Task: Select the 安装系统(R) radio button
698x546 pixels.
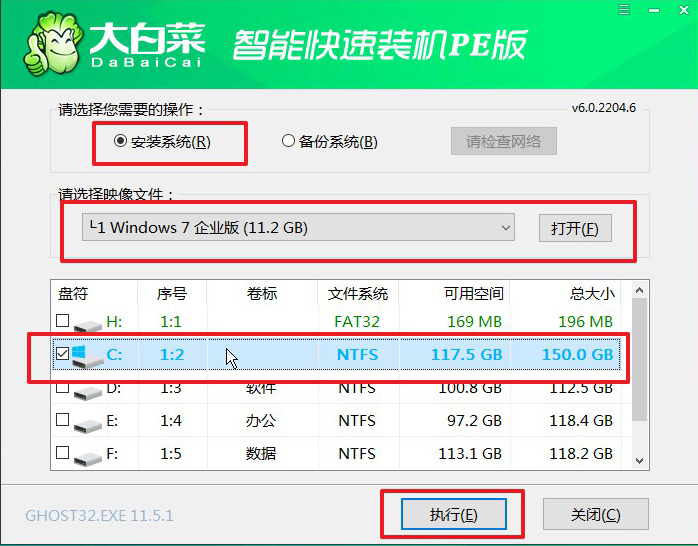Action: pyautogui.click(x=121, y=142)
